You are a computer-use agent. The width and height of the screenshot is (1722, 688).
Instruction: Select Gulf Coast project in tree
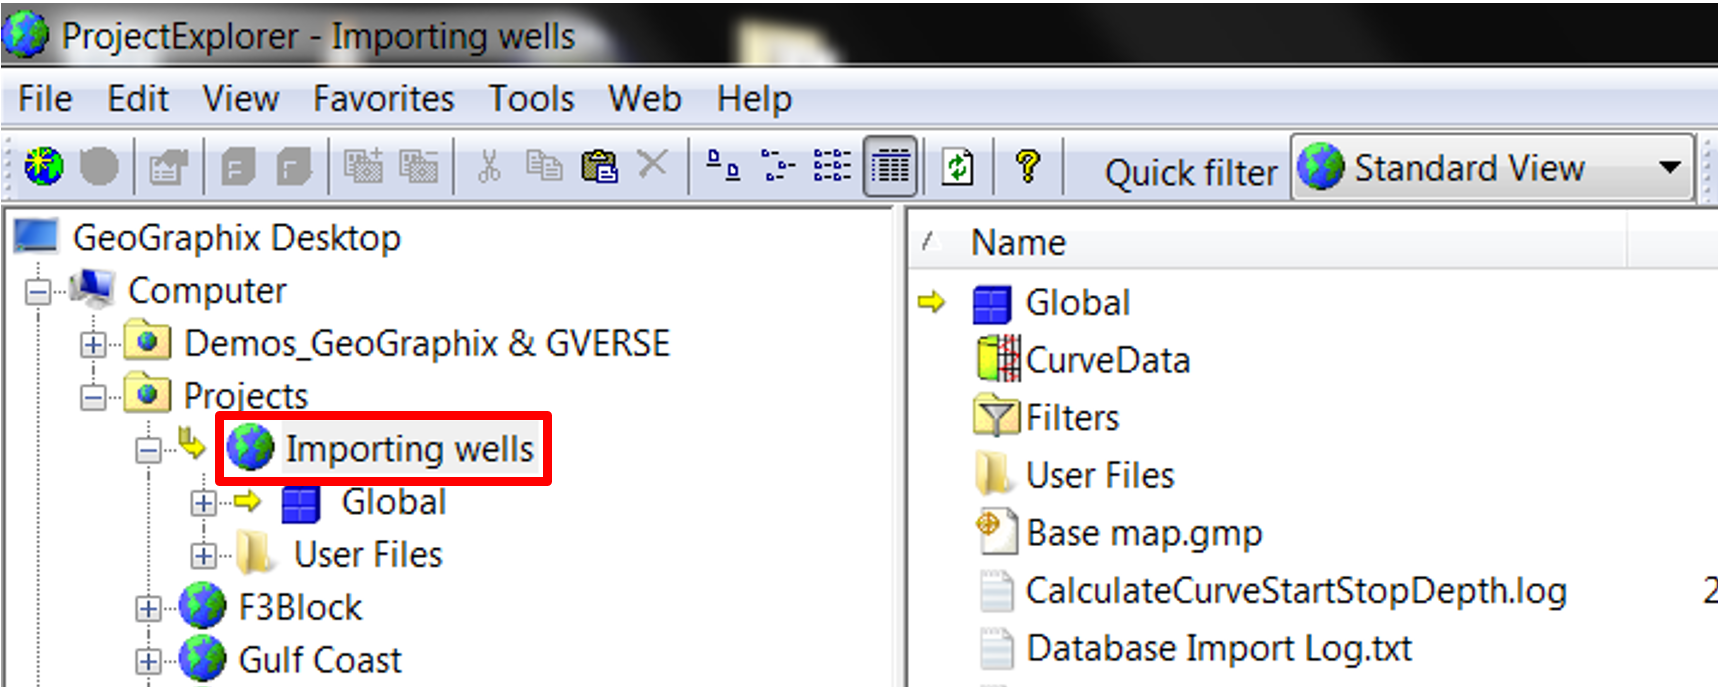(320, 661)
